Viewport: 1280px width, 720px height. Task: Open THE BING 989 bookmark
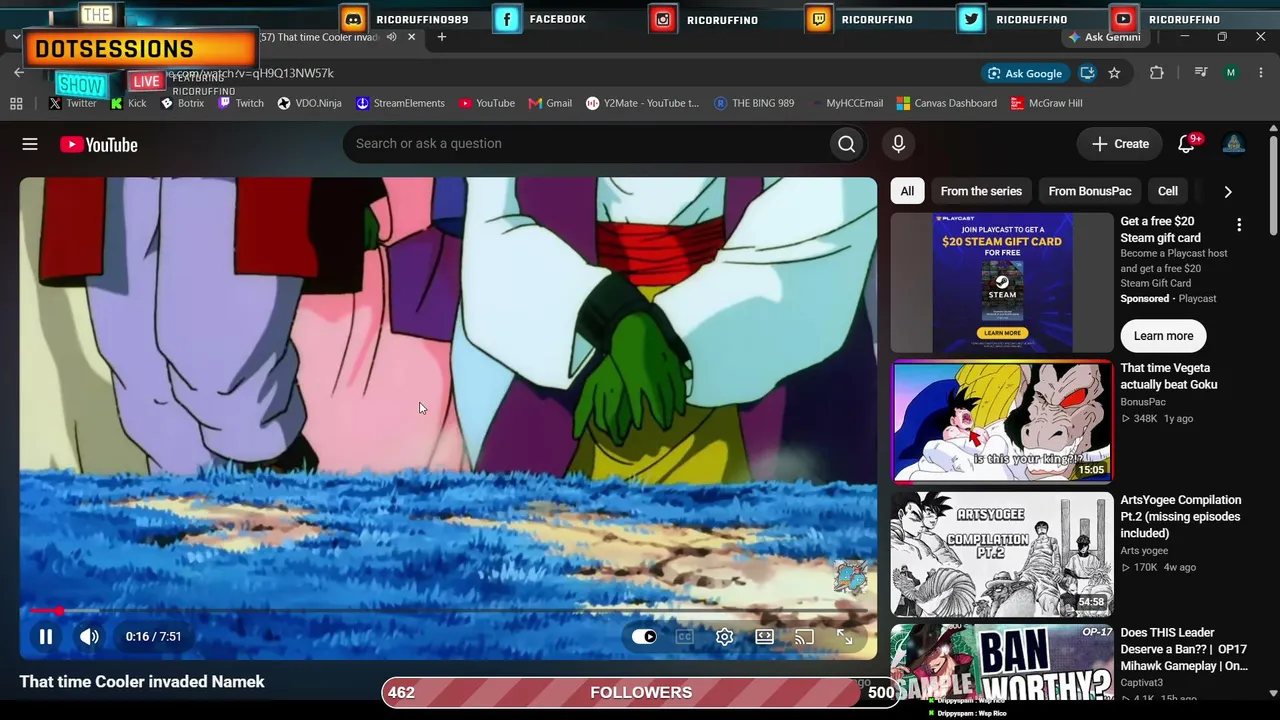(754, 103)
